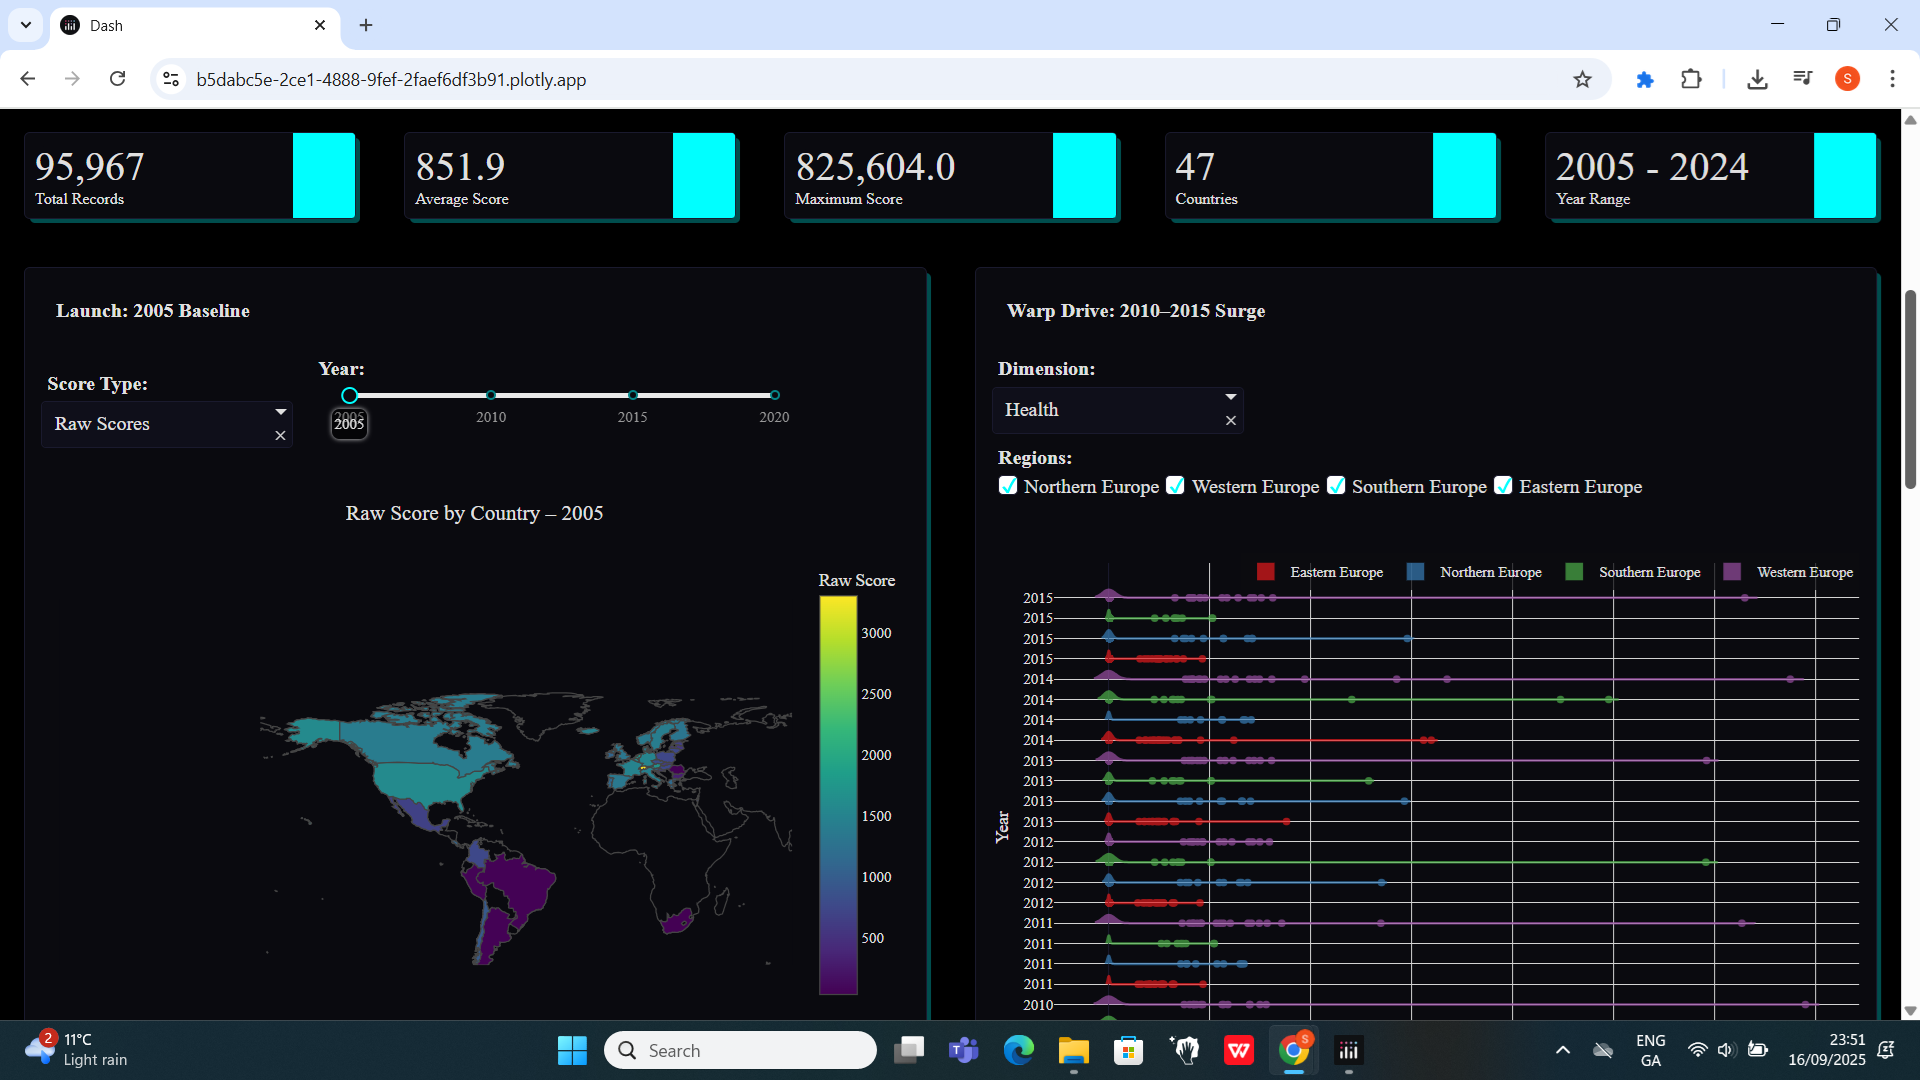This screenshot has width=1920, height=1080.
Task: Uncheck Western Europe region checkbox
Action: click(x=1176, y=486)
